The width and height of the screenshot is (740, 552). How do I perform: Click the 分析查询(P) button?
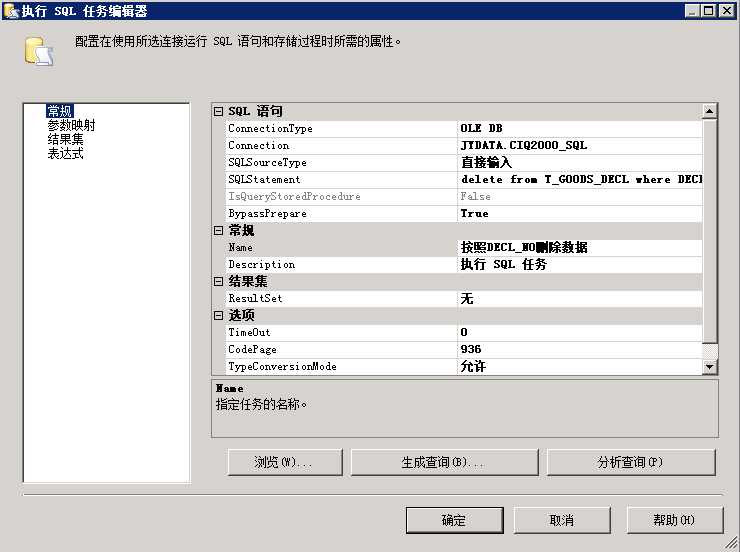point(631,462)
